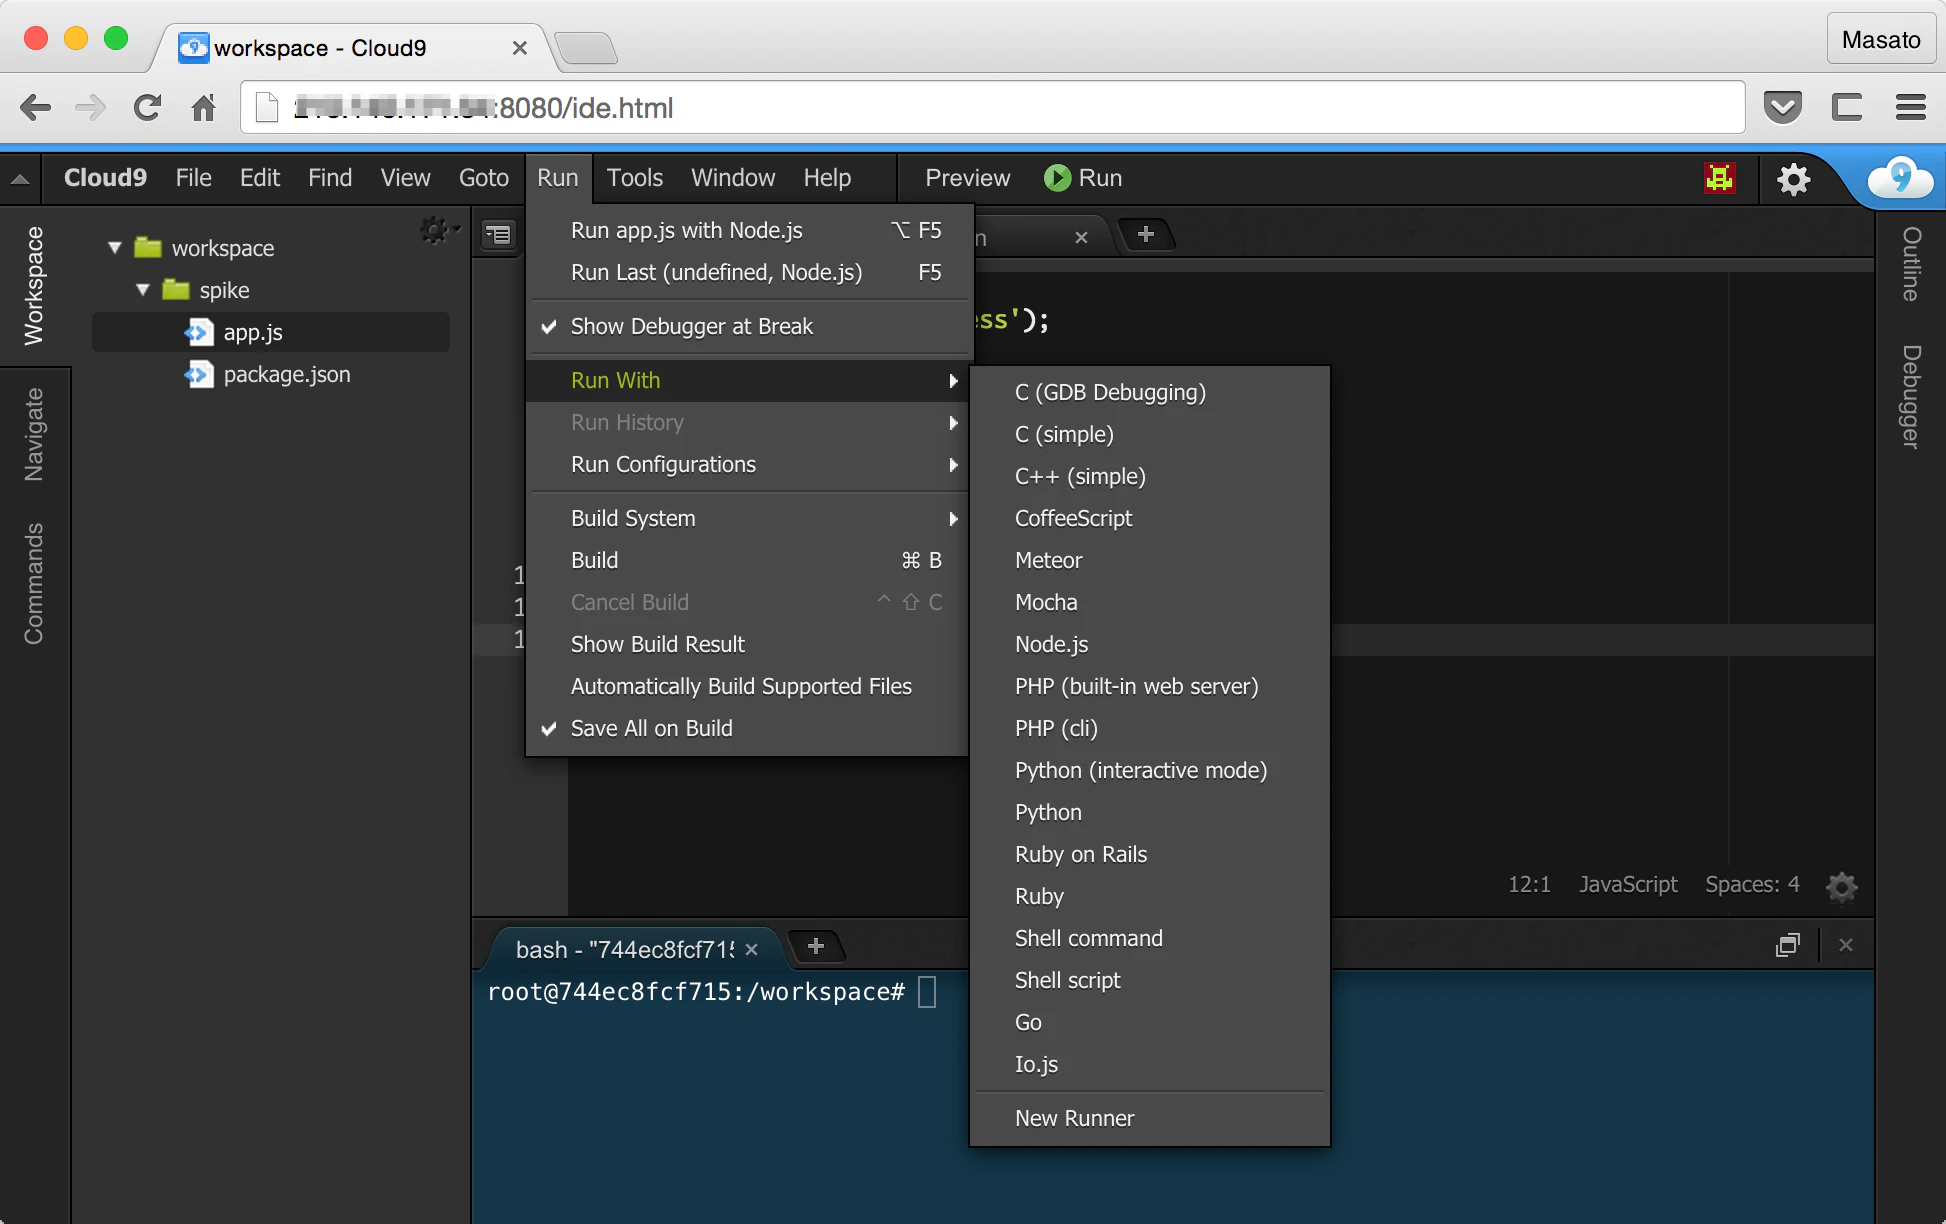
Task: Open the Chrome hamburger menu
Action: tap(1911, 107)
